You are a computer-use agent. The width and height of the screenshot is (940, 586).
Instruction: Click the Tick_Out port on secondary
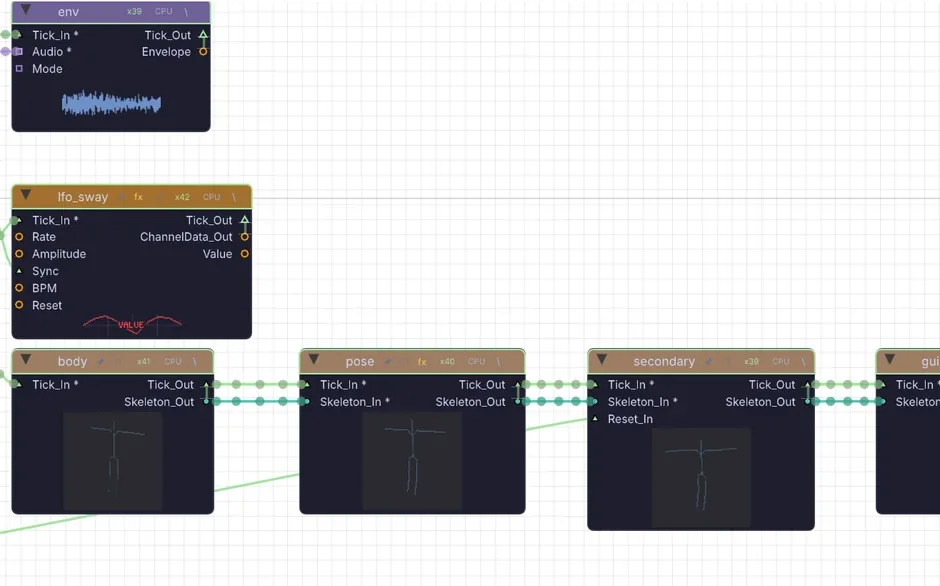(x=808, y=384)
